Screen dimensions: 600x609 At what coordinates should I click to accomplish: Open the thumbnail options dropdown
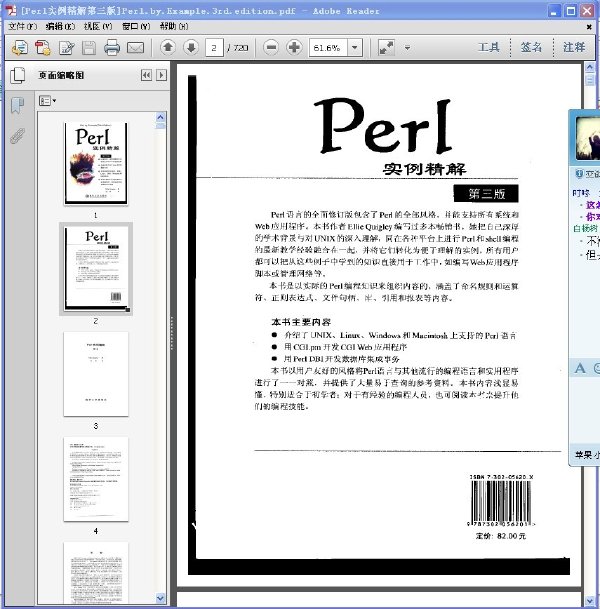point(47,101)
